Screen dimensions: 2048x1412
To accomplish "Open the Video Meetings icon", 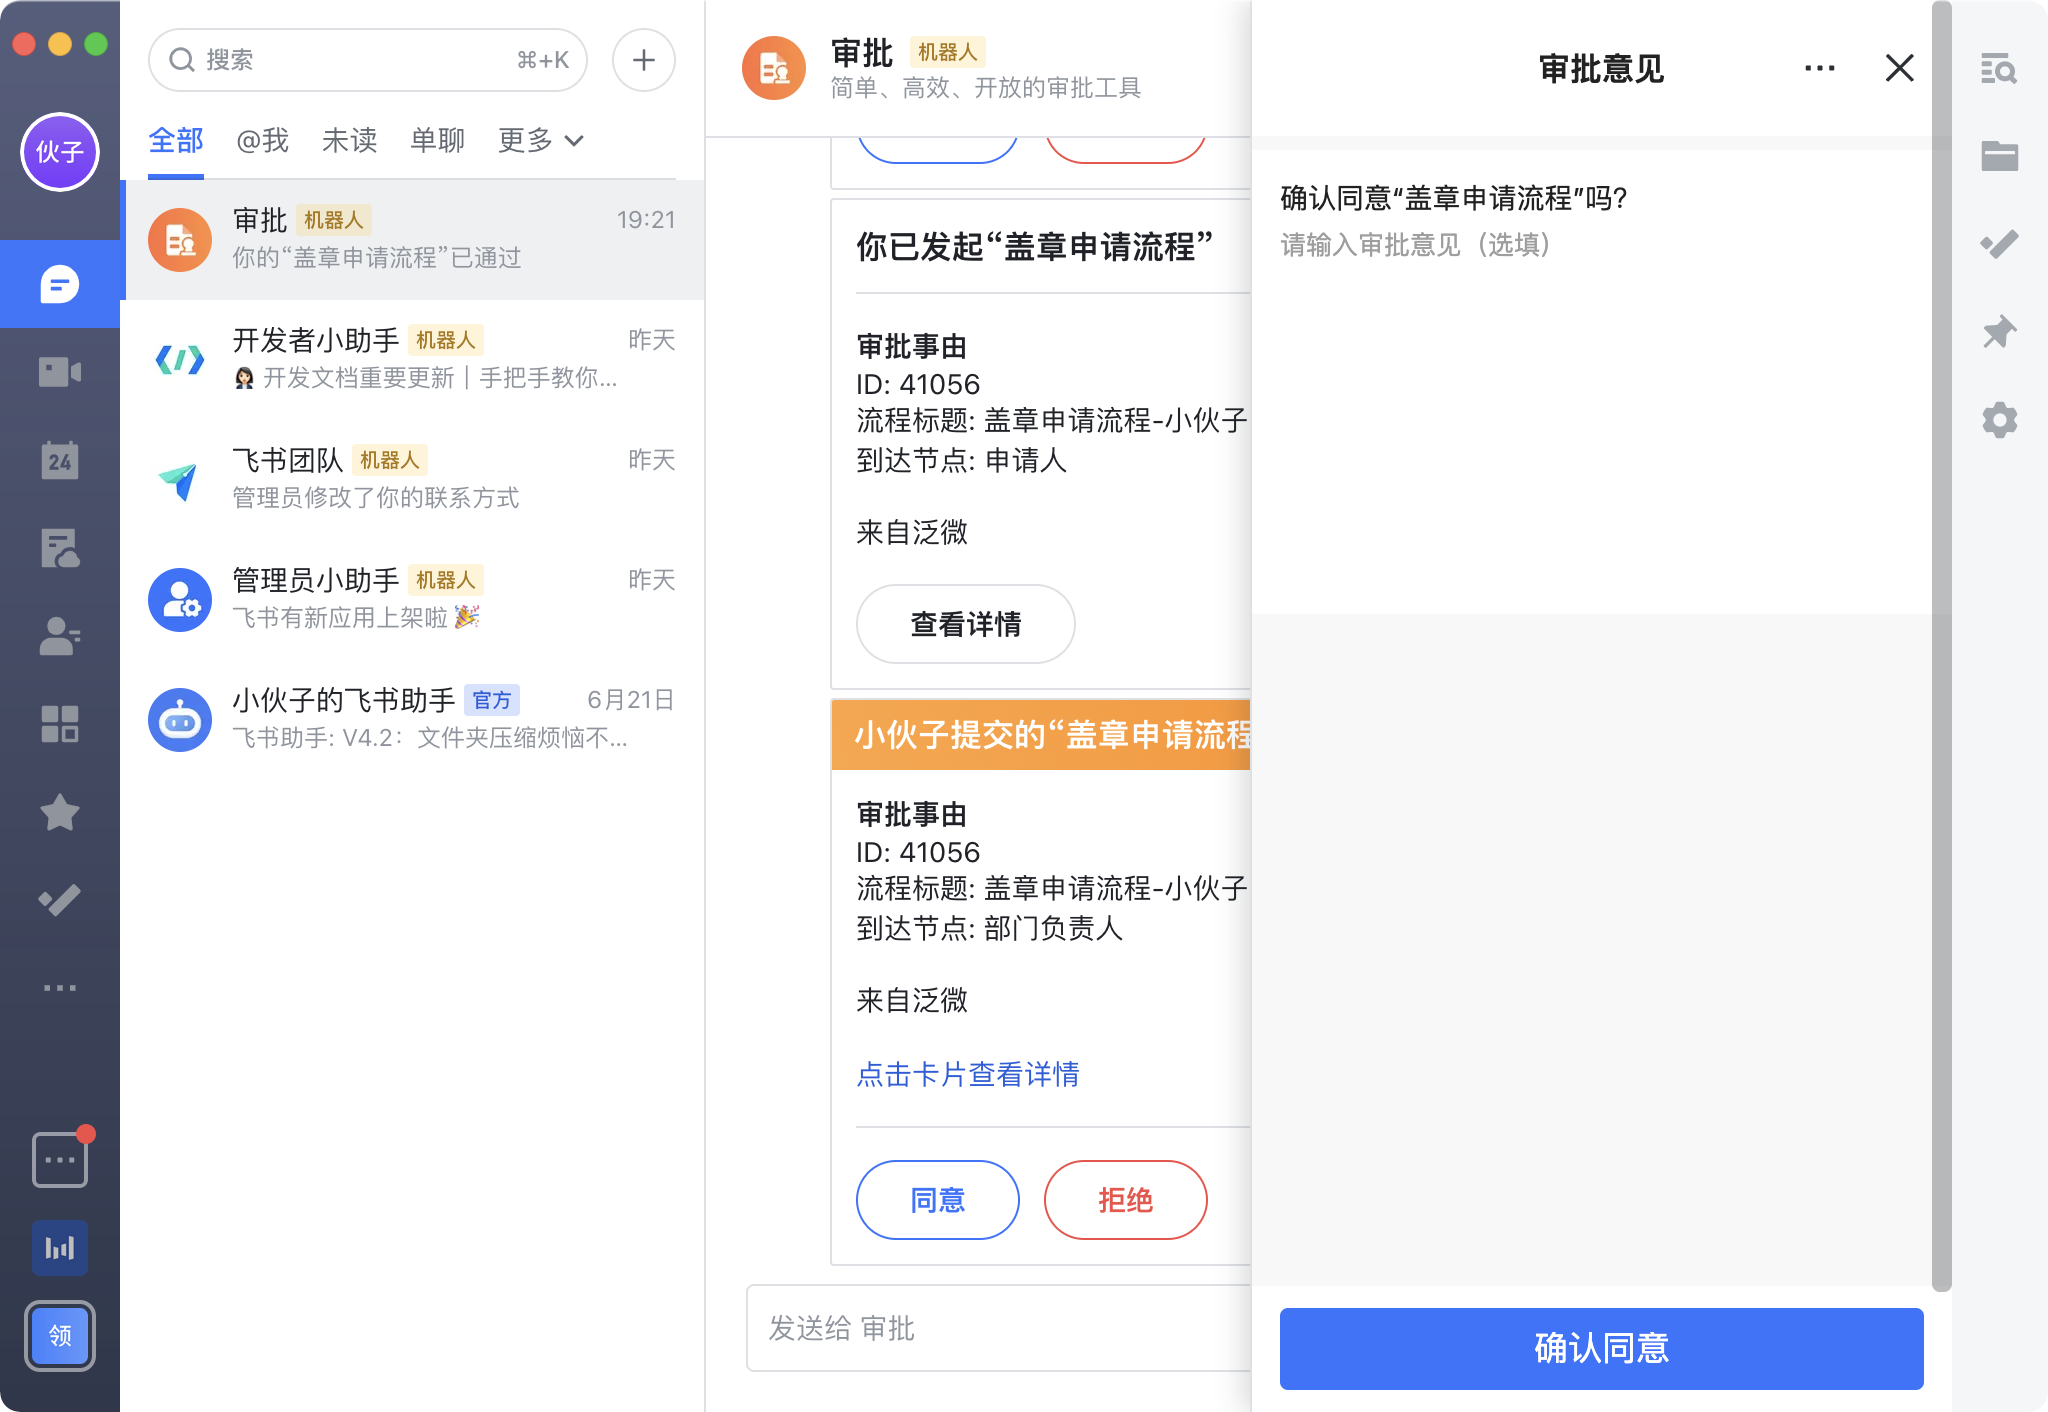I will tap(60, 372).
